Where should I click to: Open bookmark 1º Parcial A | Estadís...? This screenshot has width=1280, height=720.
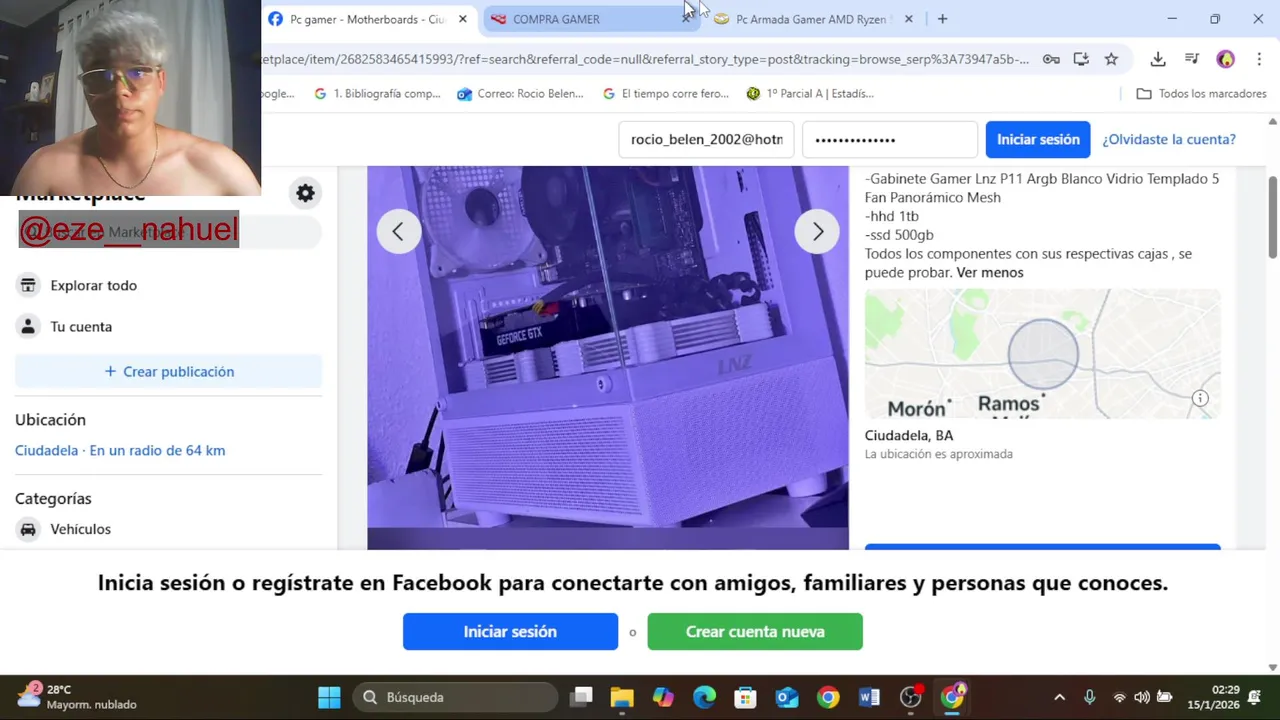tap(810, 93)
